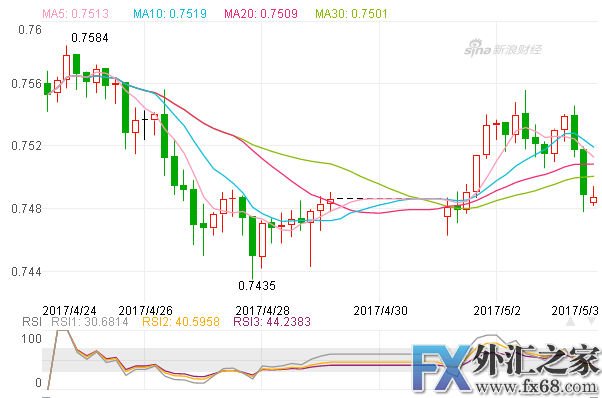Click the RSI axis label 100
The height and width of the screenshot is (398, 602).
point(31,339)
